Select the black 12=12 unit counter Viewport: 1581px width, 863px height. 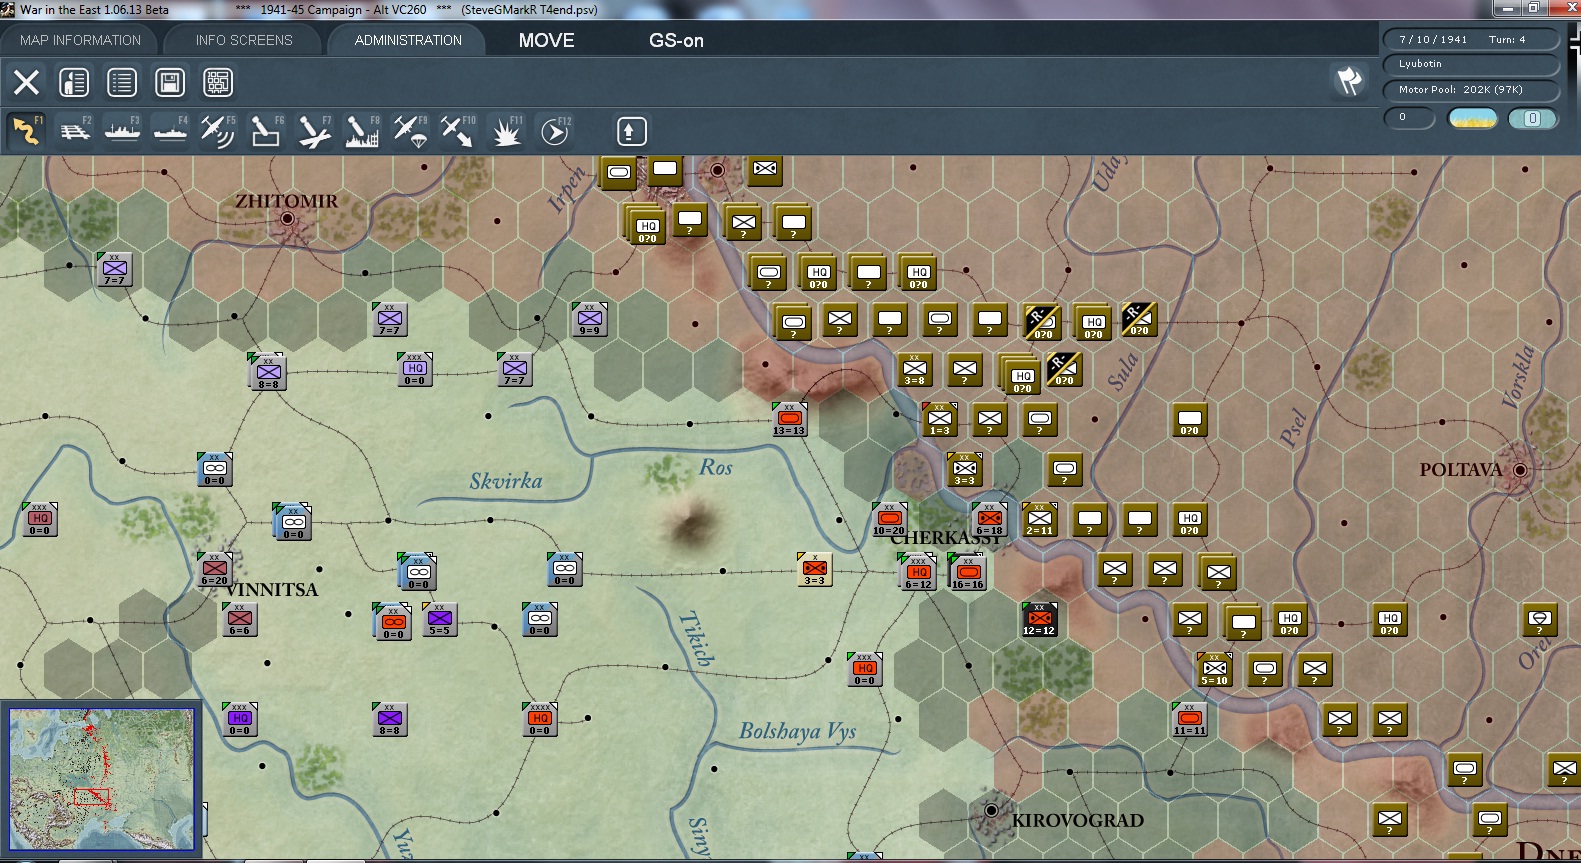click(1039, 620)
